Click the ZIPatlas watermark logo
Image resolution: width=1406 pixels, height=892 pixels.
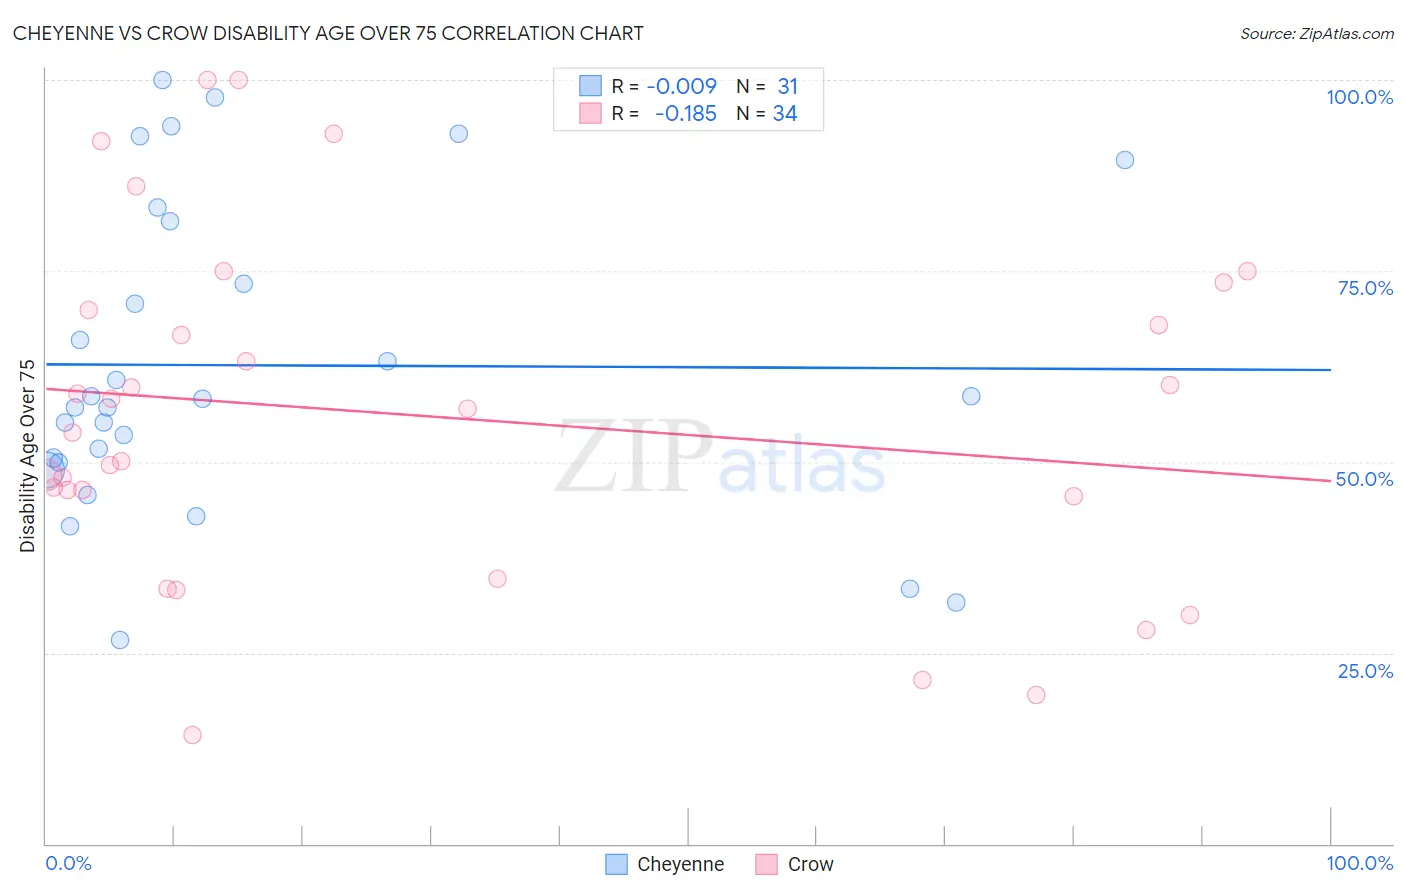point(720,458)
